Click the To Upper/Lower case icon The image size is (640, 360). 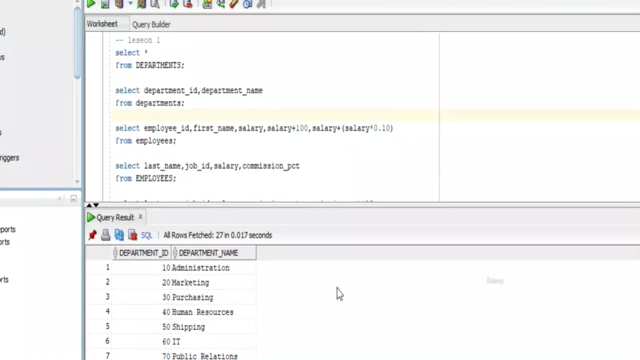221,4
